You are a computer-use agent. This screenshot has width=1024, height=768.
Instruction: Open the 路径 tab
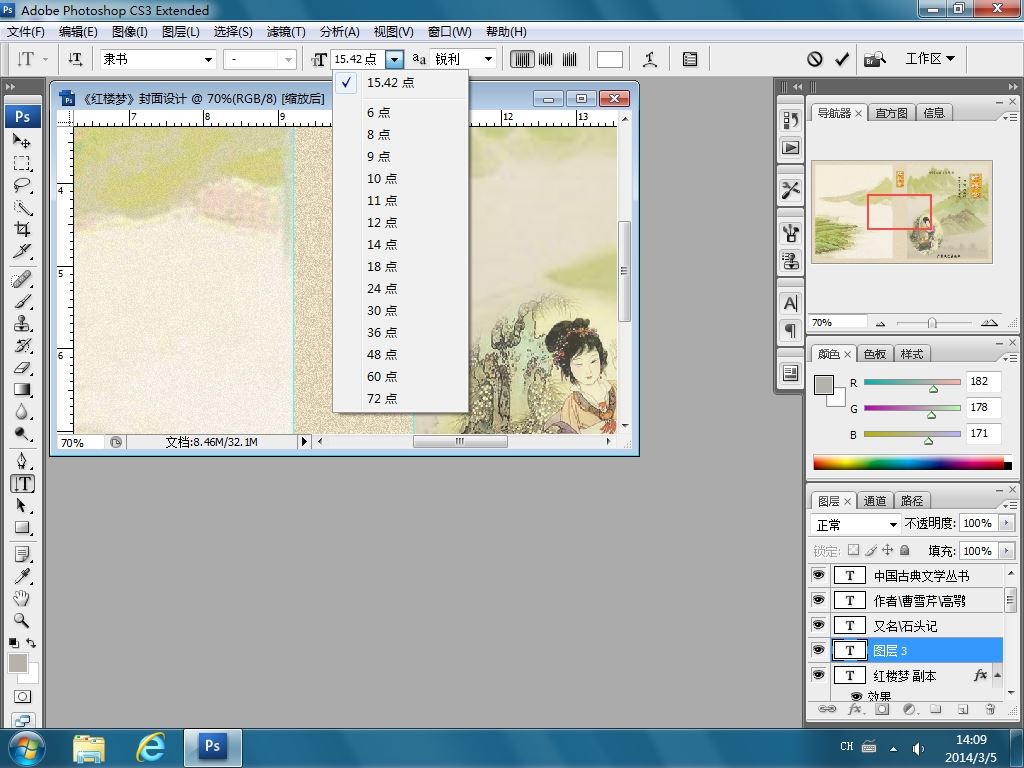pyautogui.click(x=912, y=501)
